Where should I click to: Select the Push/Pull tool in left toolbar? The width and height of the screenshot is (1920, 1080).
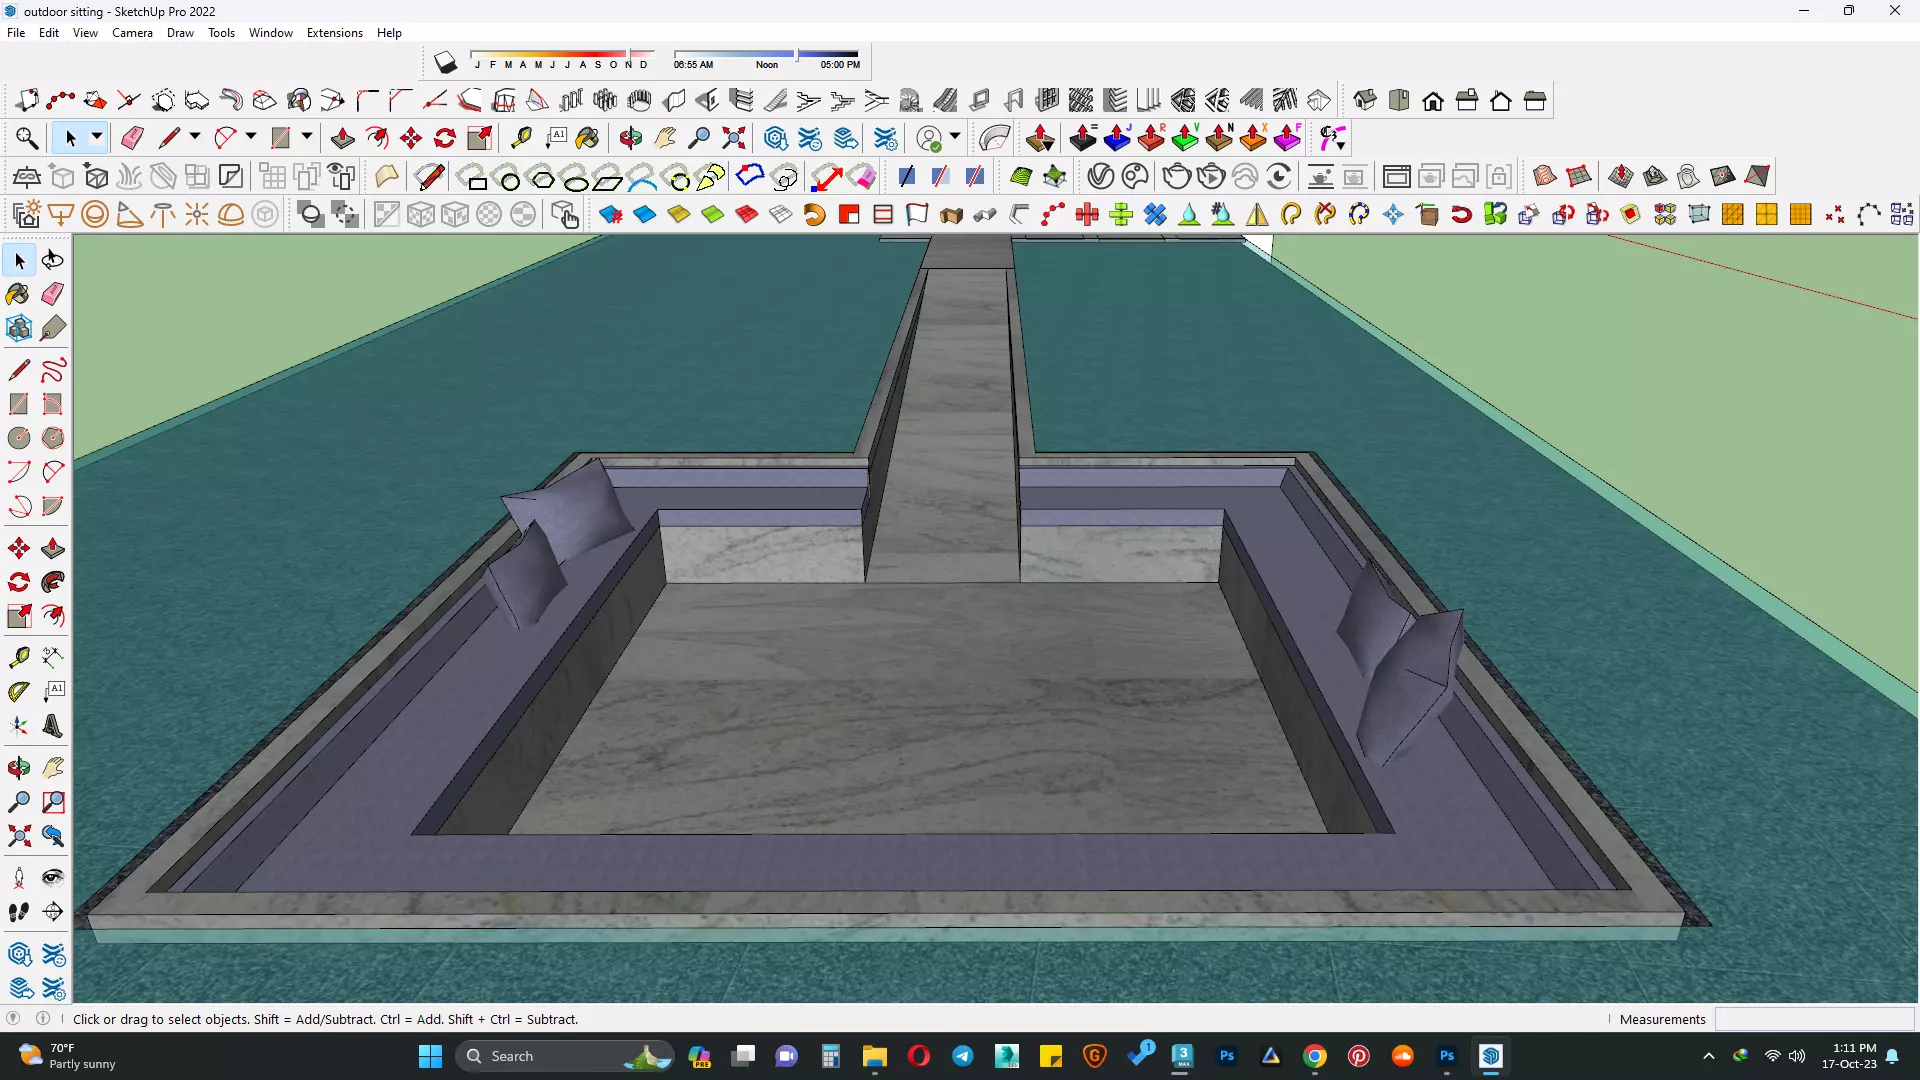pos(53,548)
